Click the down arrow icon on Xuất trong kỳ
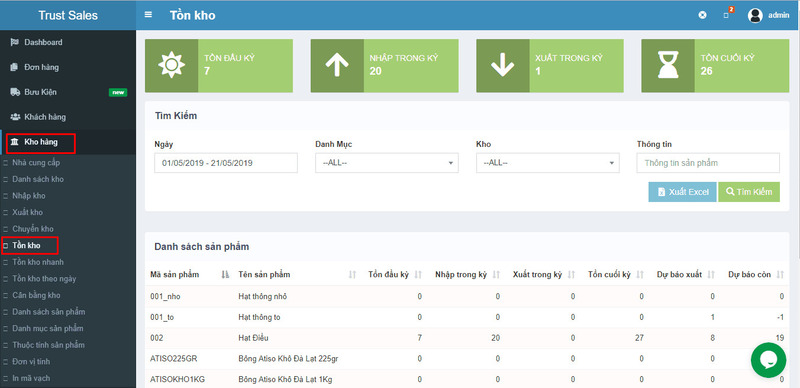The height and width of the screenshot is (388, 800). [x=503, y=66]
